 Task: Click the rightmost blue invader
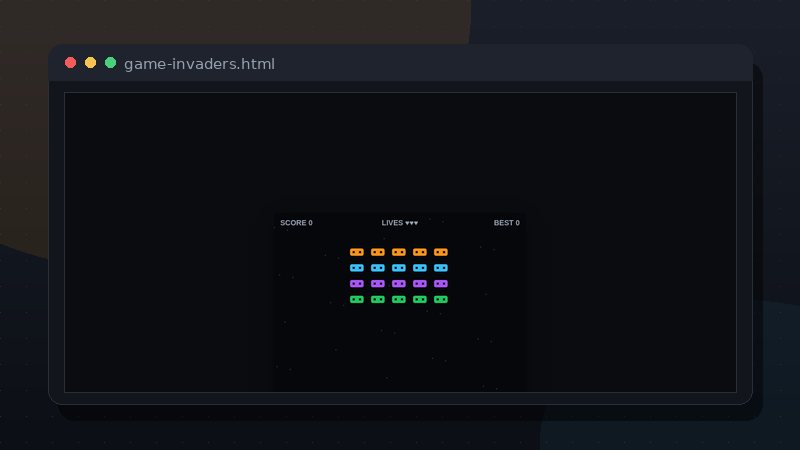[441, 268]
